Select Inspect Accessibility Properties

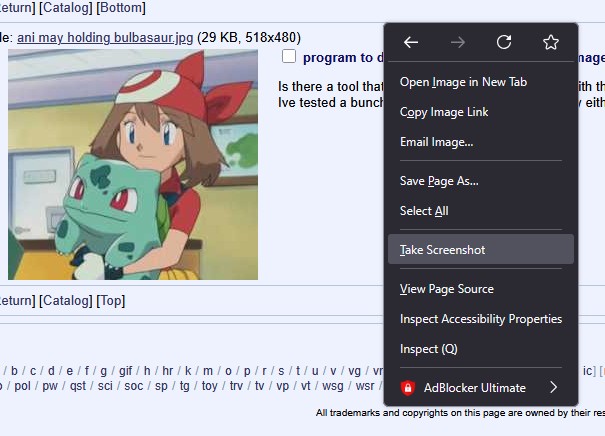tap(481, 319)
